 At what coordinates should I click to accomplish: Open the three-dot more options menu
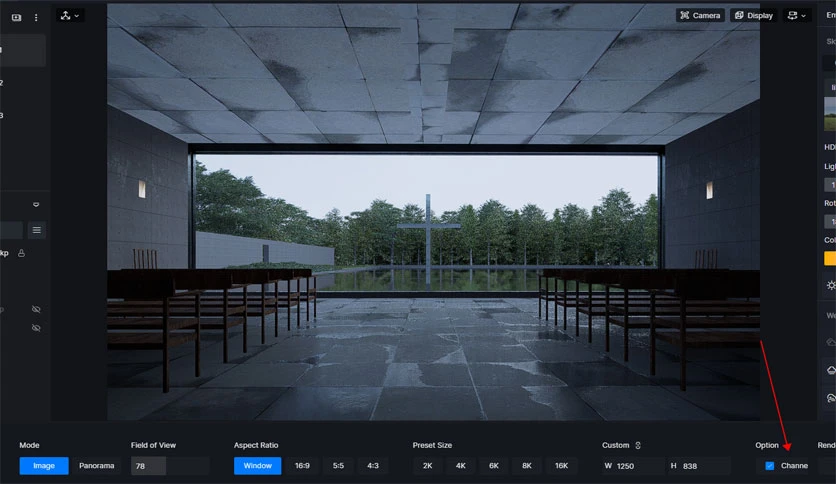(36, 17)
